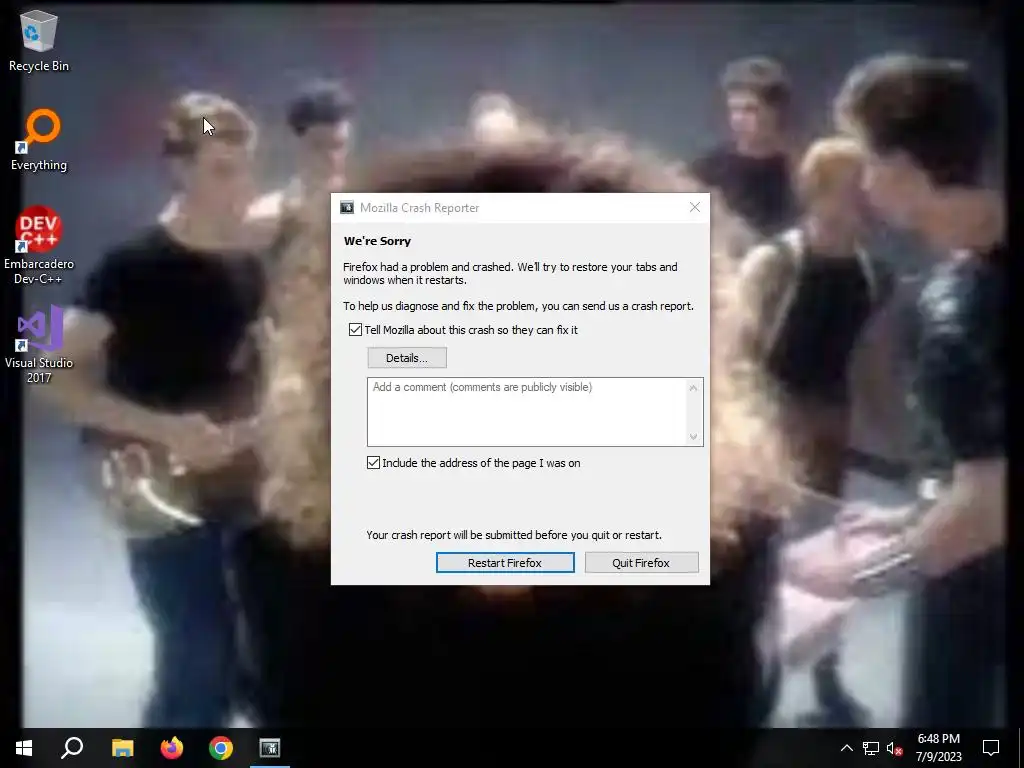Open the taskbar clock showing 6:48 PM

938,748
